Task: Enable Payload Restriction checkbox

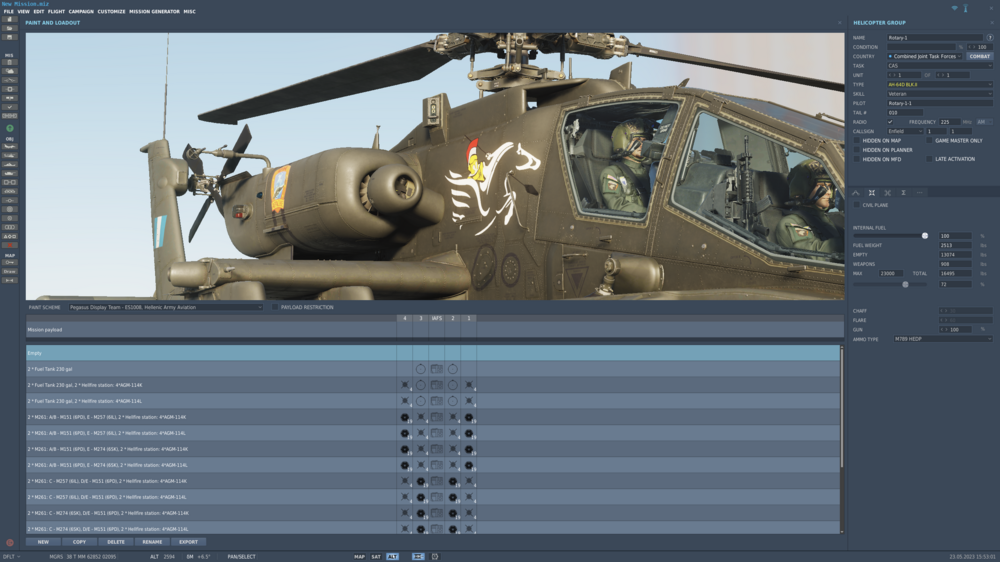Action: (275, 307)
